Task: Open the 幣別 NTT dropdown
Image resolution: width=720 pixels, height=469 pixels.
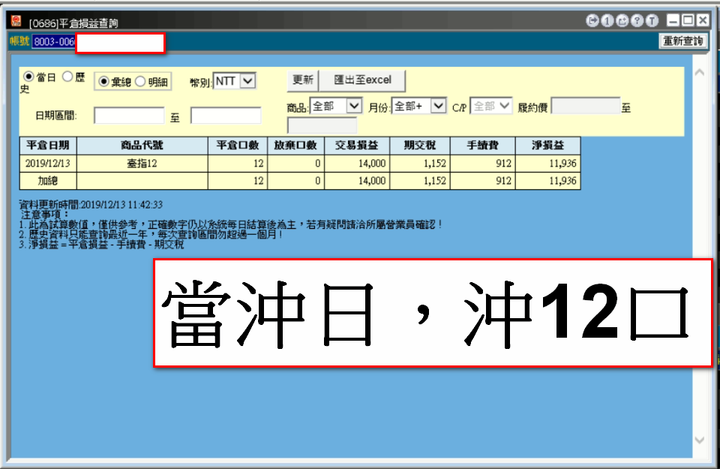Action: tap(234, 81)
